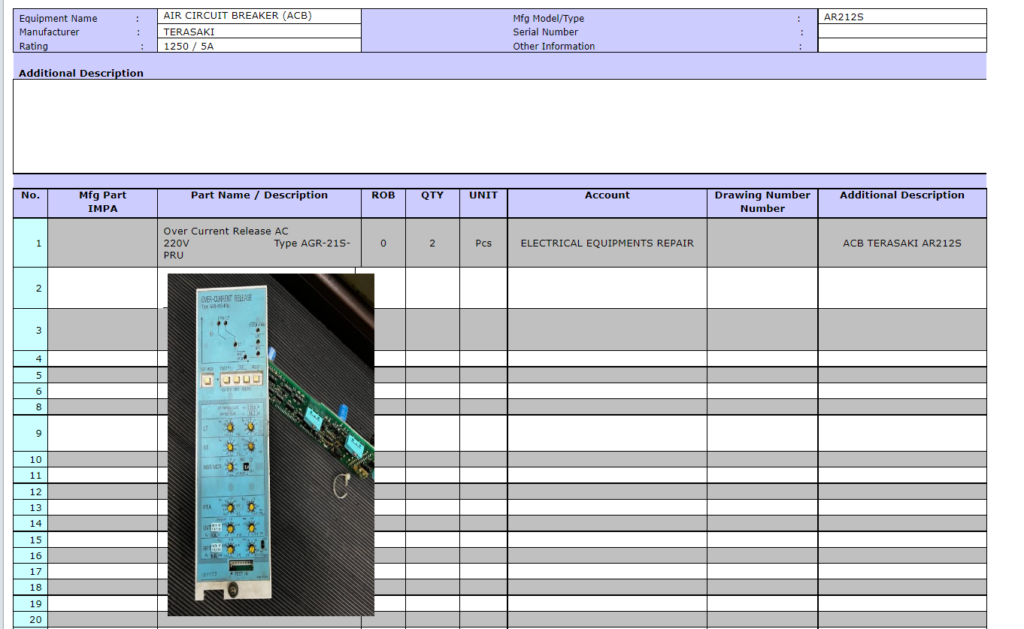Click the Account column header
The width and height of the screenshot is (1024, 629).
coord(607,196)
